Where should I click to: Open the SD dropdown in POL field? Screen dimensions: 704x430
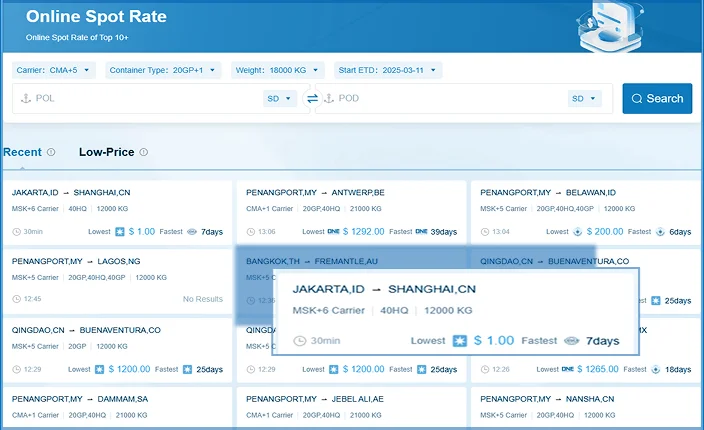pyautogui.click(x=280, y=98)
